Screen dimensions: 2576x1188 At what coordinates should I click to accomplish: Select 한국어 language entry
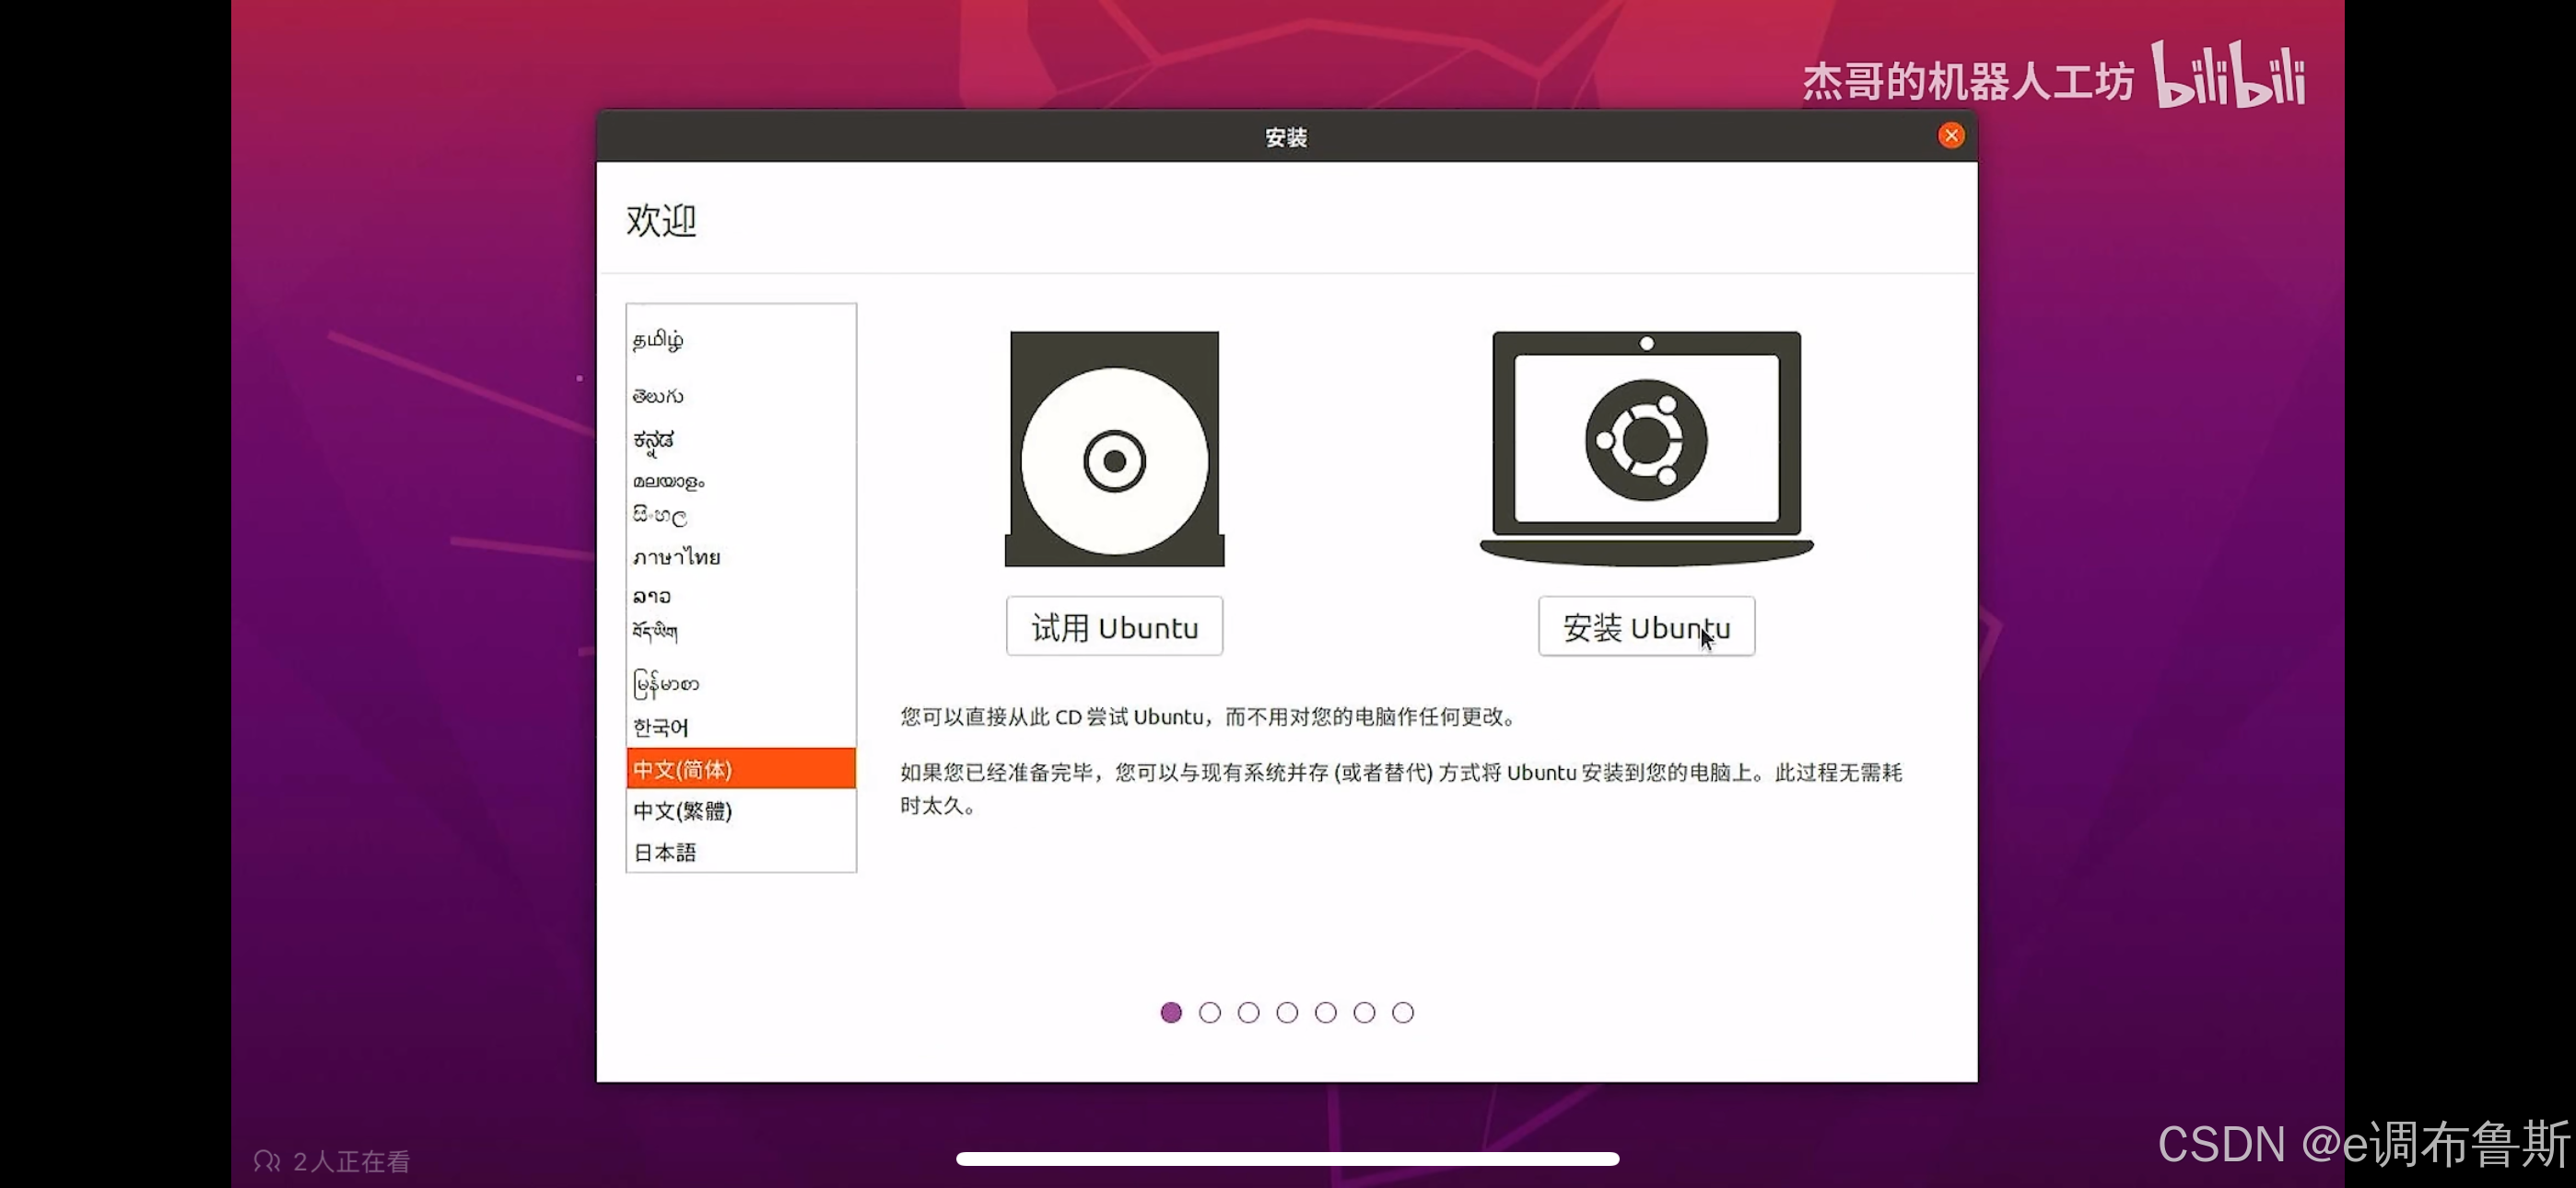(741, 727)
